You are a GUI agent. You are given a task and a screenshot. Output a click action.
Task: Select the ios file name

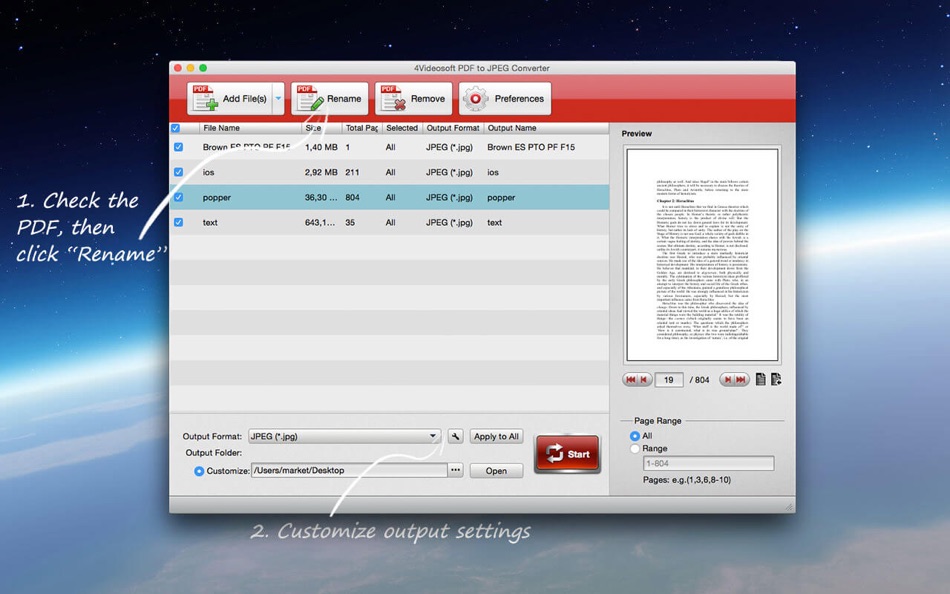[x=208, y=173]
